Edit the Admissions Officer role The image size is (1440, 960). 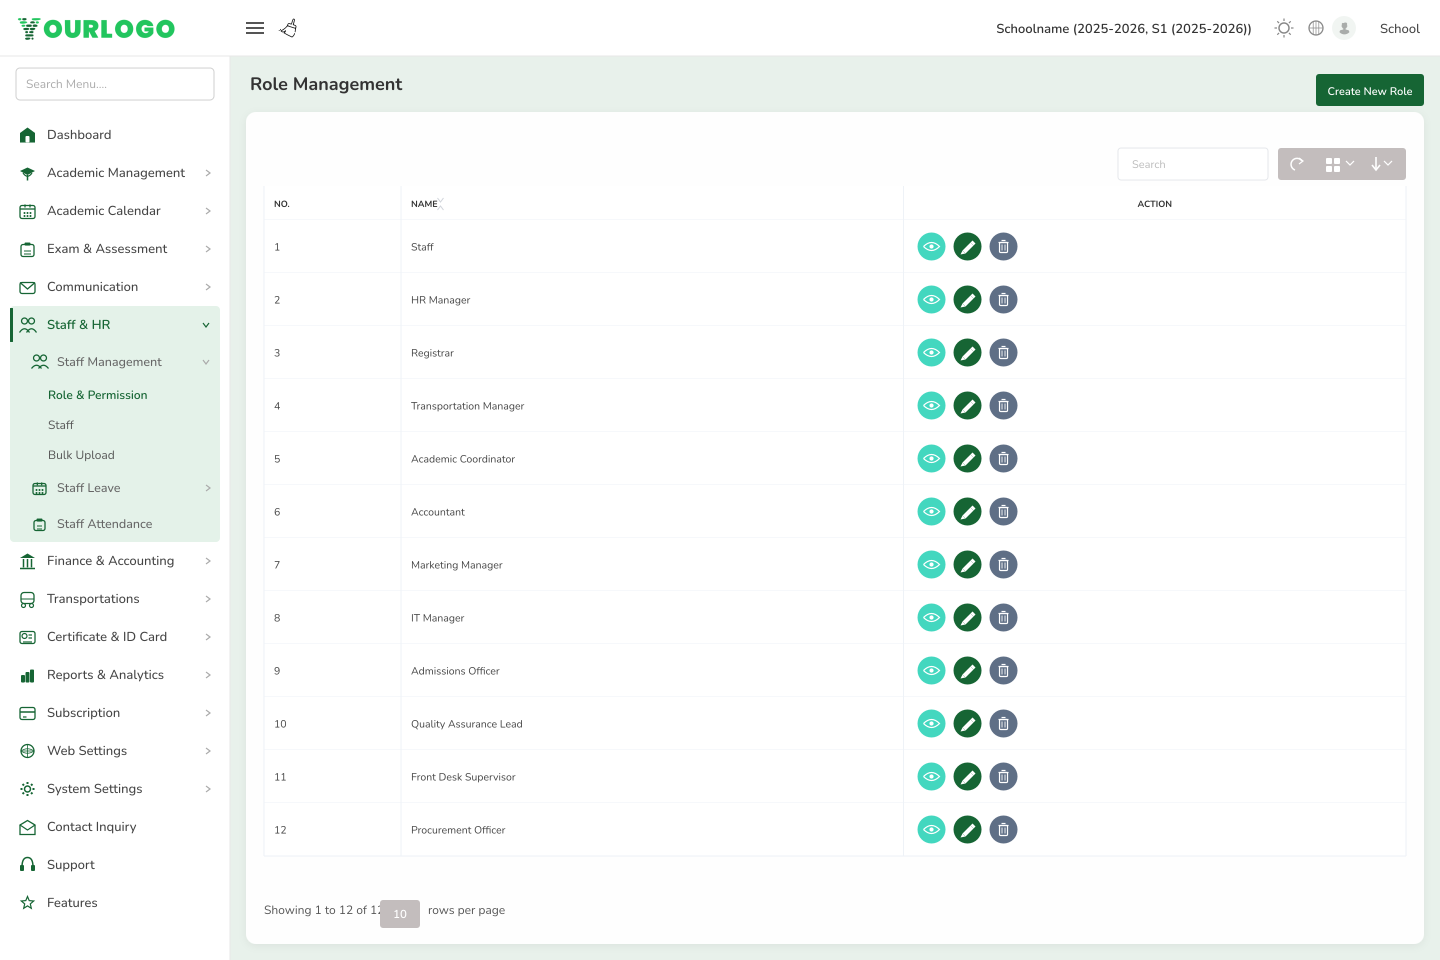967,671
